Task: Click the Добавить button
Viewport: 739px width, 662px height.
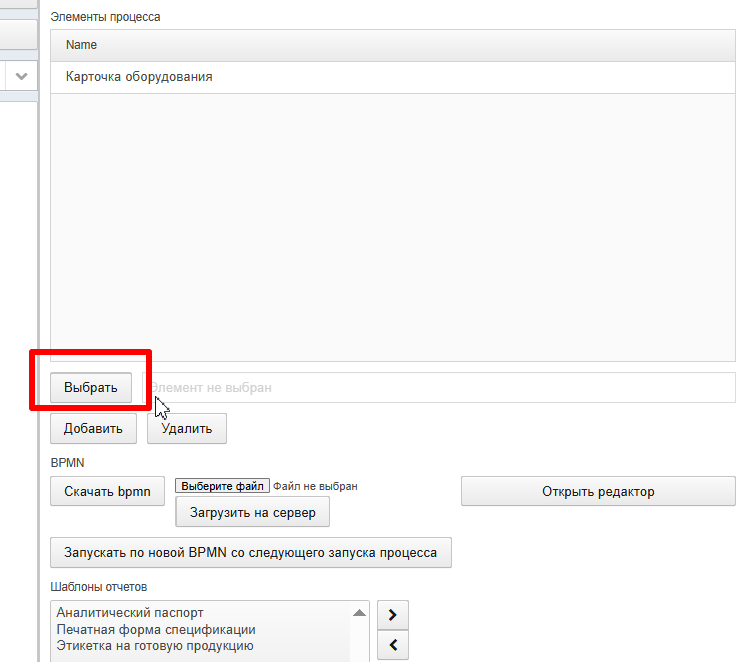Action: point(93,428)
